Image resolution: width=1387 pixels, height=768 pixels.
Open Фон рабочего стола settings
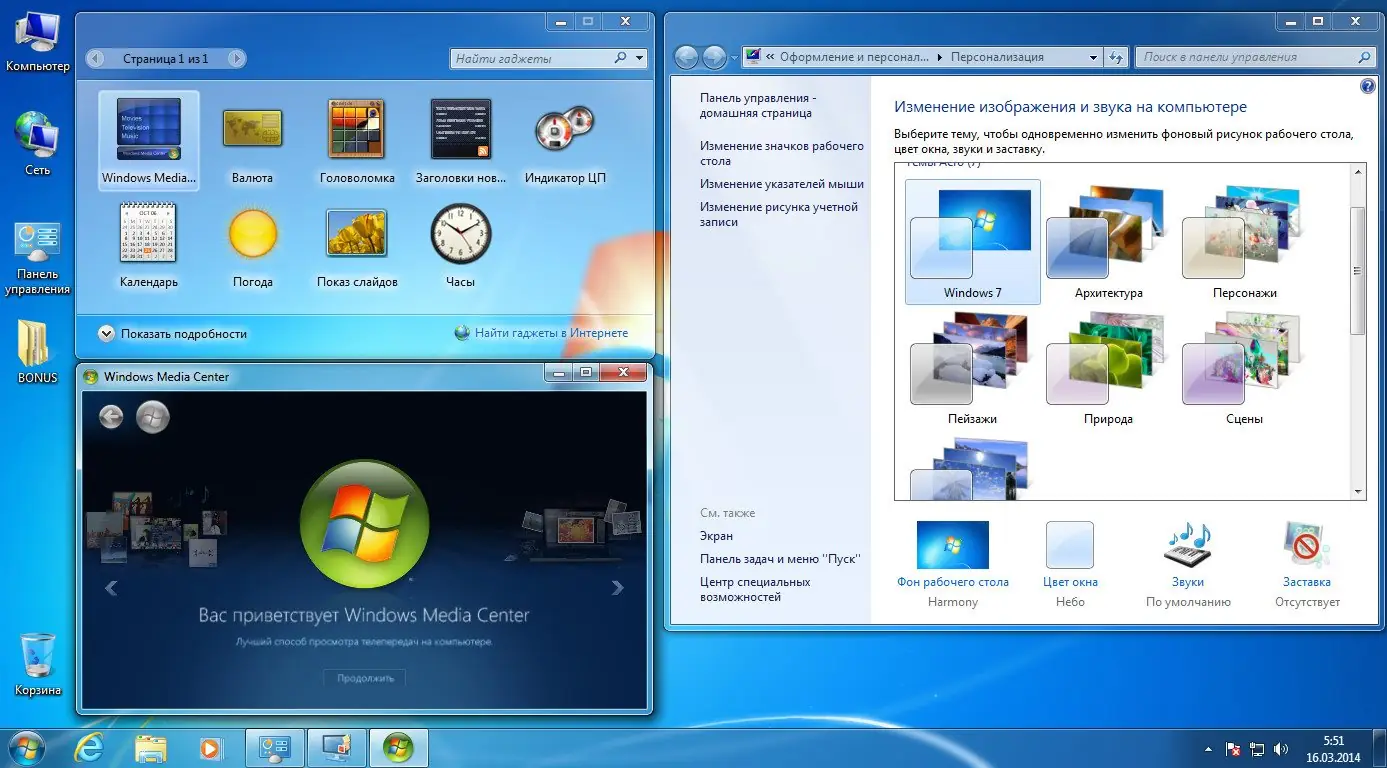952,543
